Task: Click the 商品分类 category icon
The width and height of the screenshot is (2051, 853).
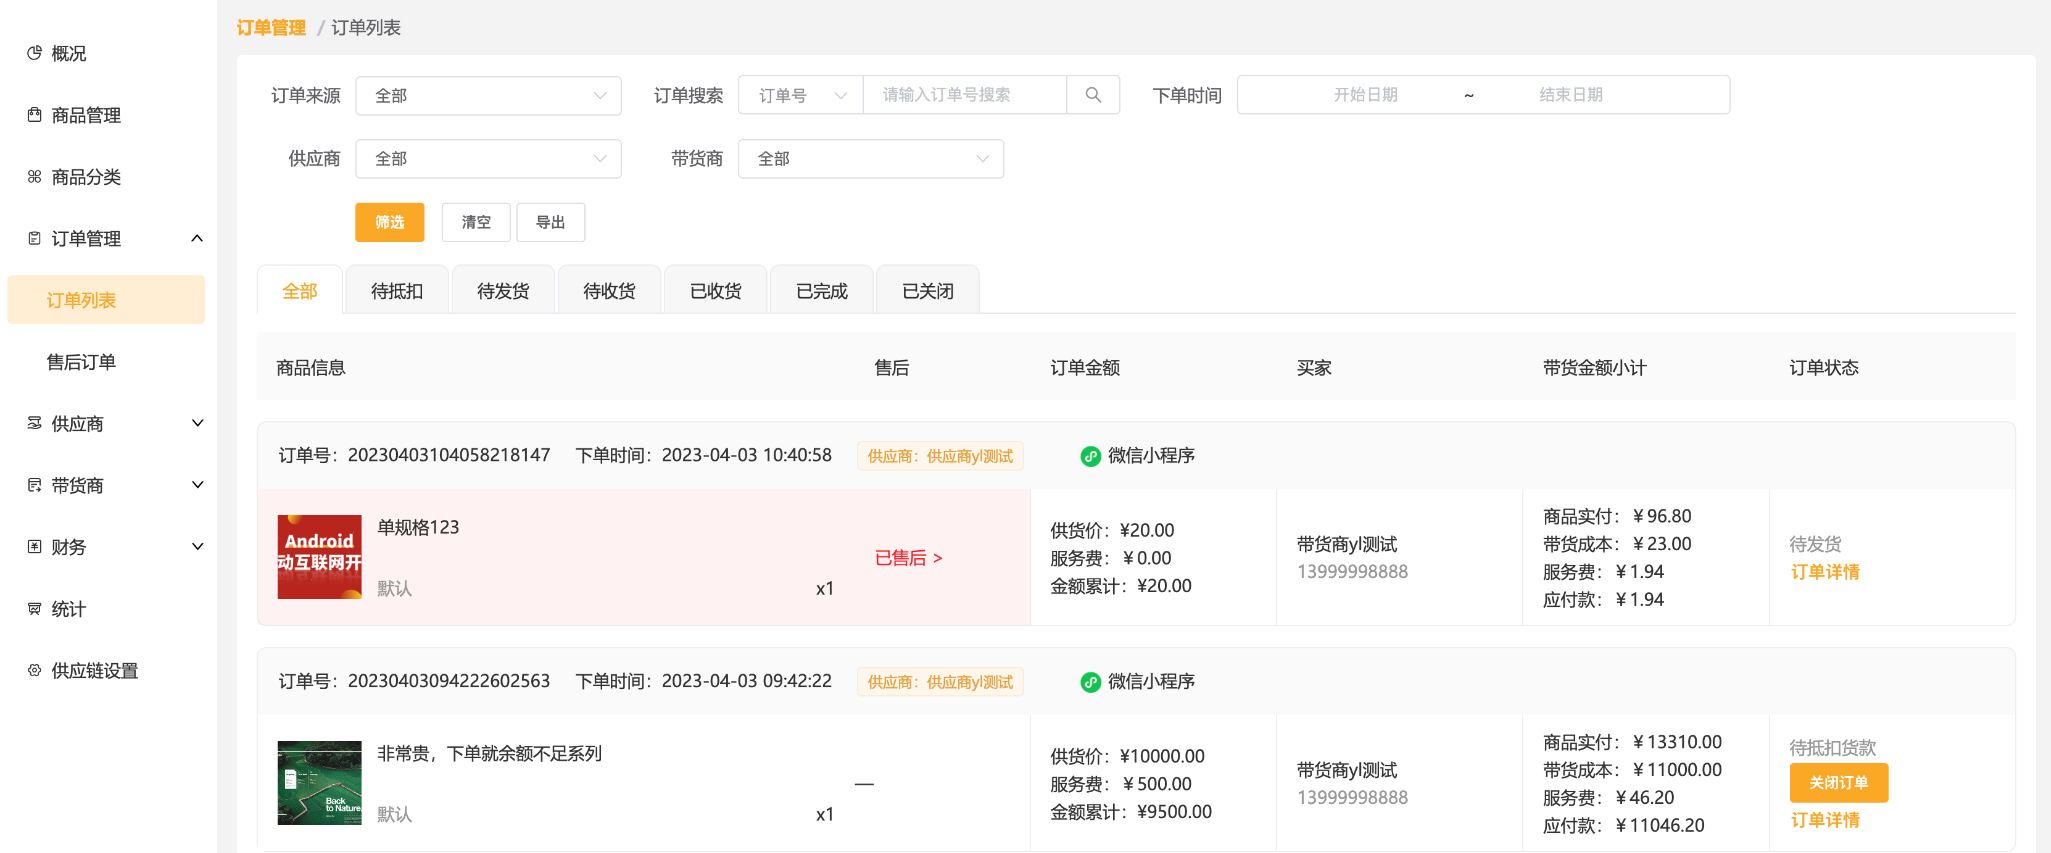Action: pos(34,177)
